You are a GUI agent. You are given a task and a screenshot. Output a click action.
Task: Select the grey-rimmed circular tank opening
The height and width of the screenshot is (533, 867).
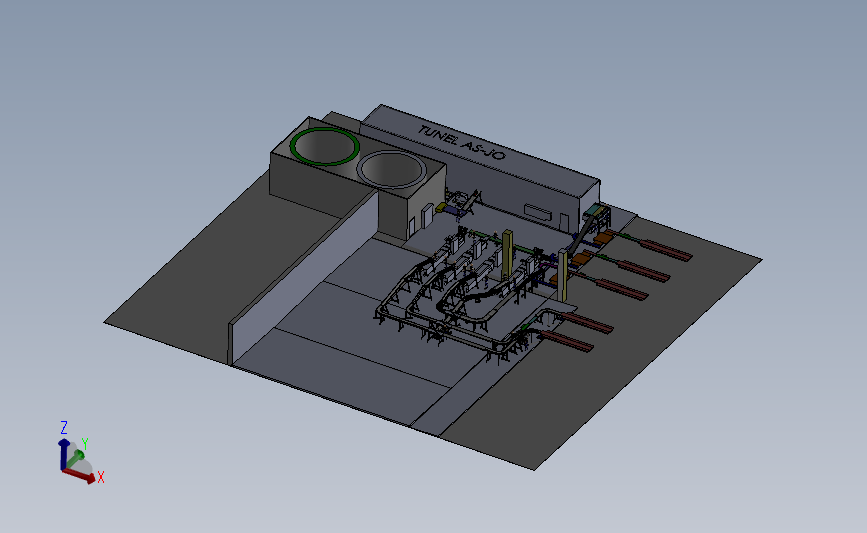pos(391,170)
